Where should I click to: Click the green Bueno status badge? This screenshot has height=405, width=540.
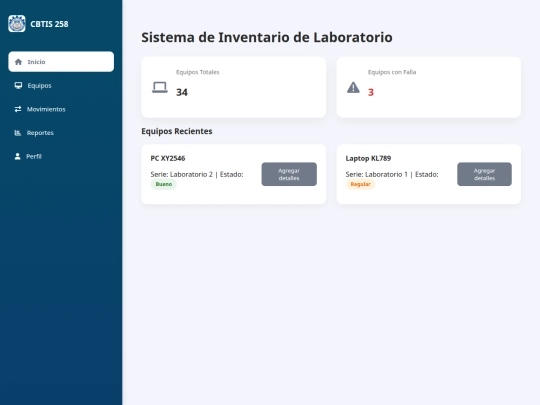coord(164,184)
